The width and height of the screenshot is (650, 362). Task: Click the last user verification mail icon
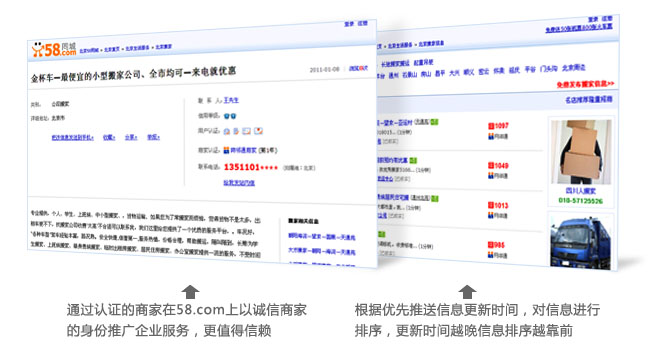pyautogui.click(x=258, y=131)
